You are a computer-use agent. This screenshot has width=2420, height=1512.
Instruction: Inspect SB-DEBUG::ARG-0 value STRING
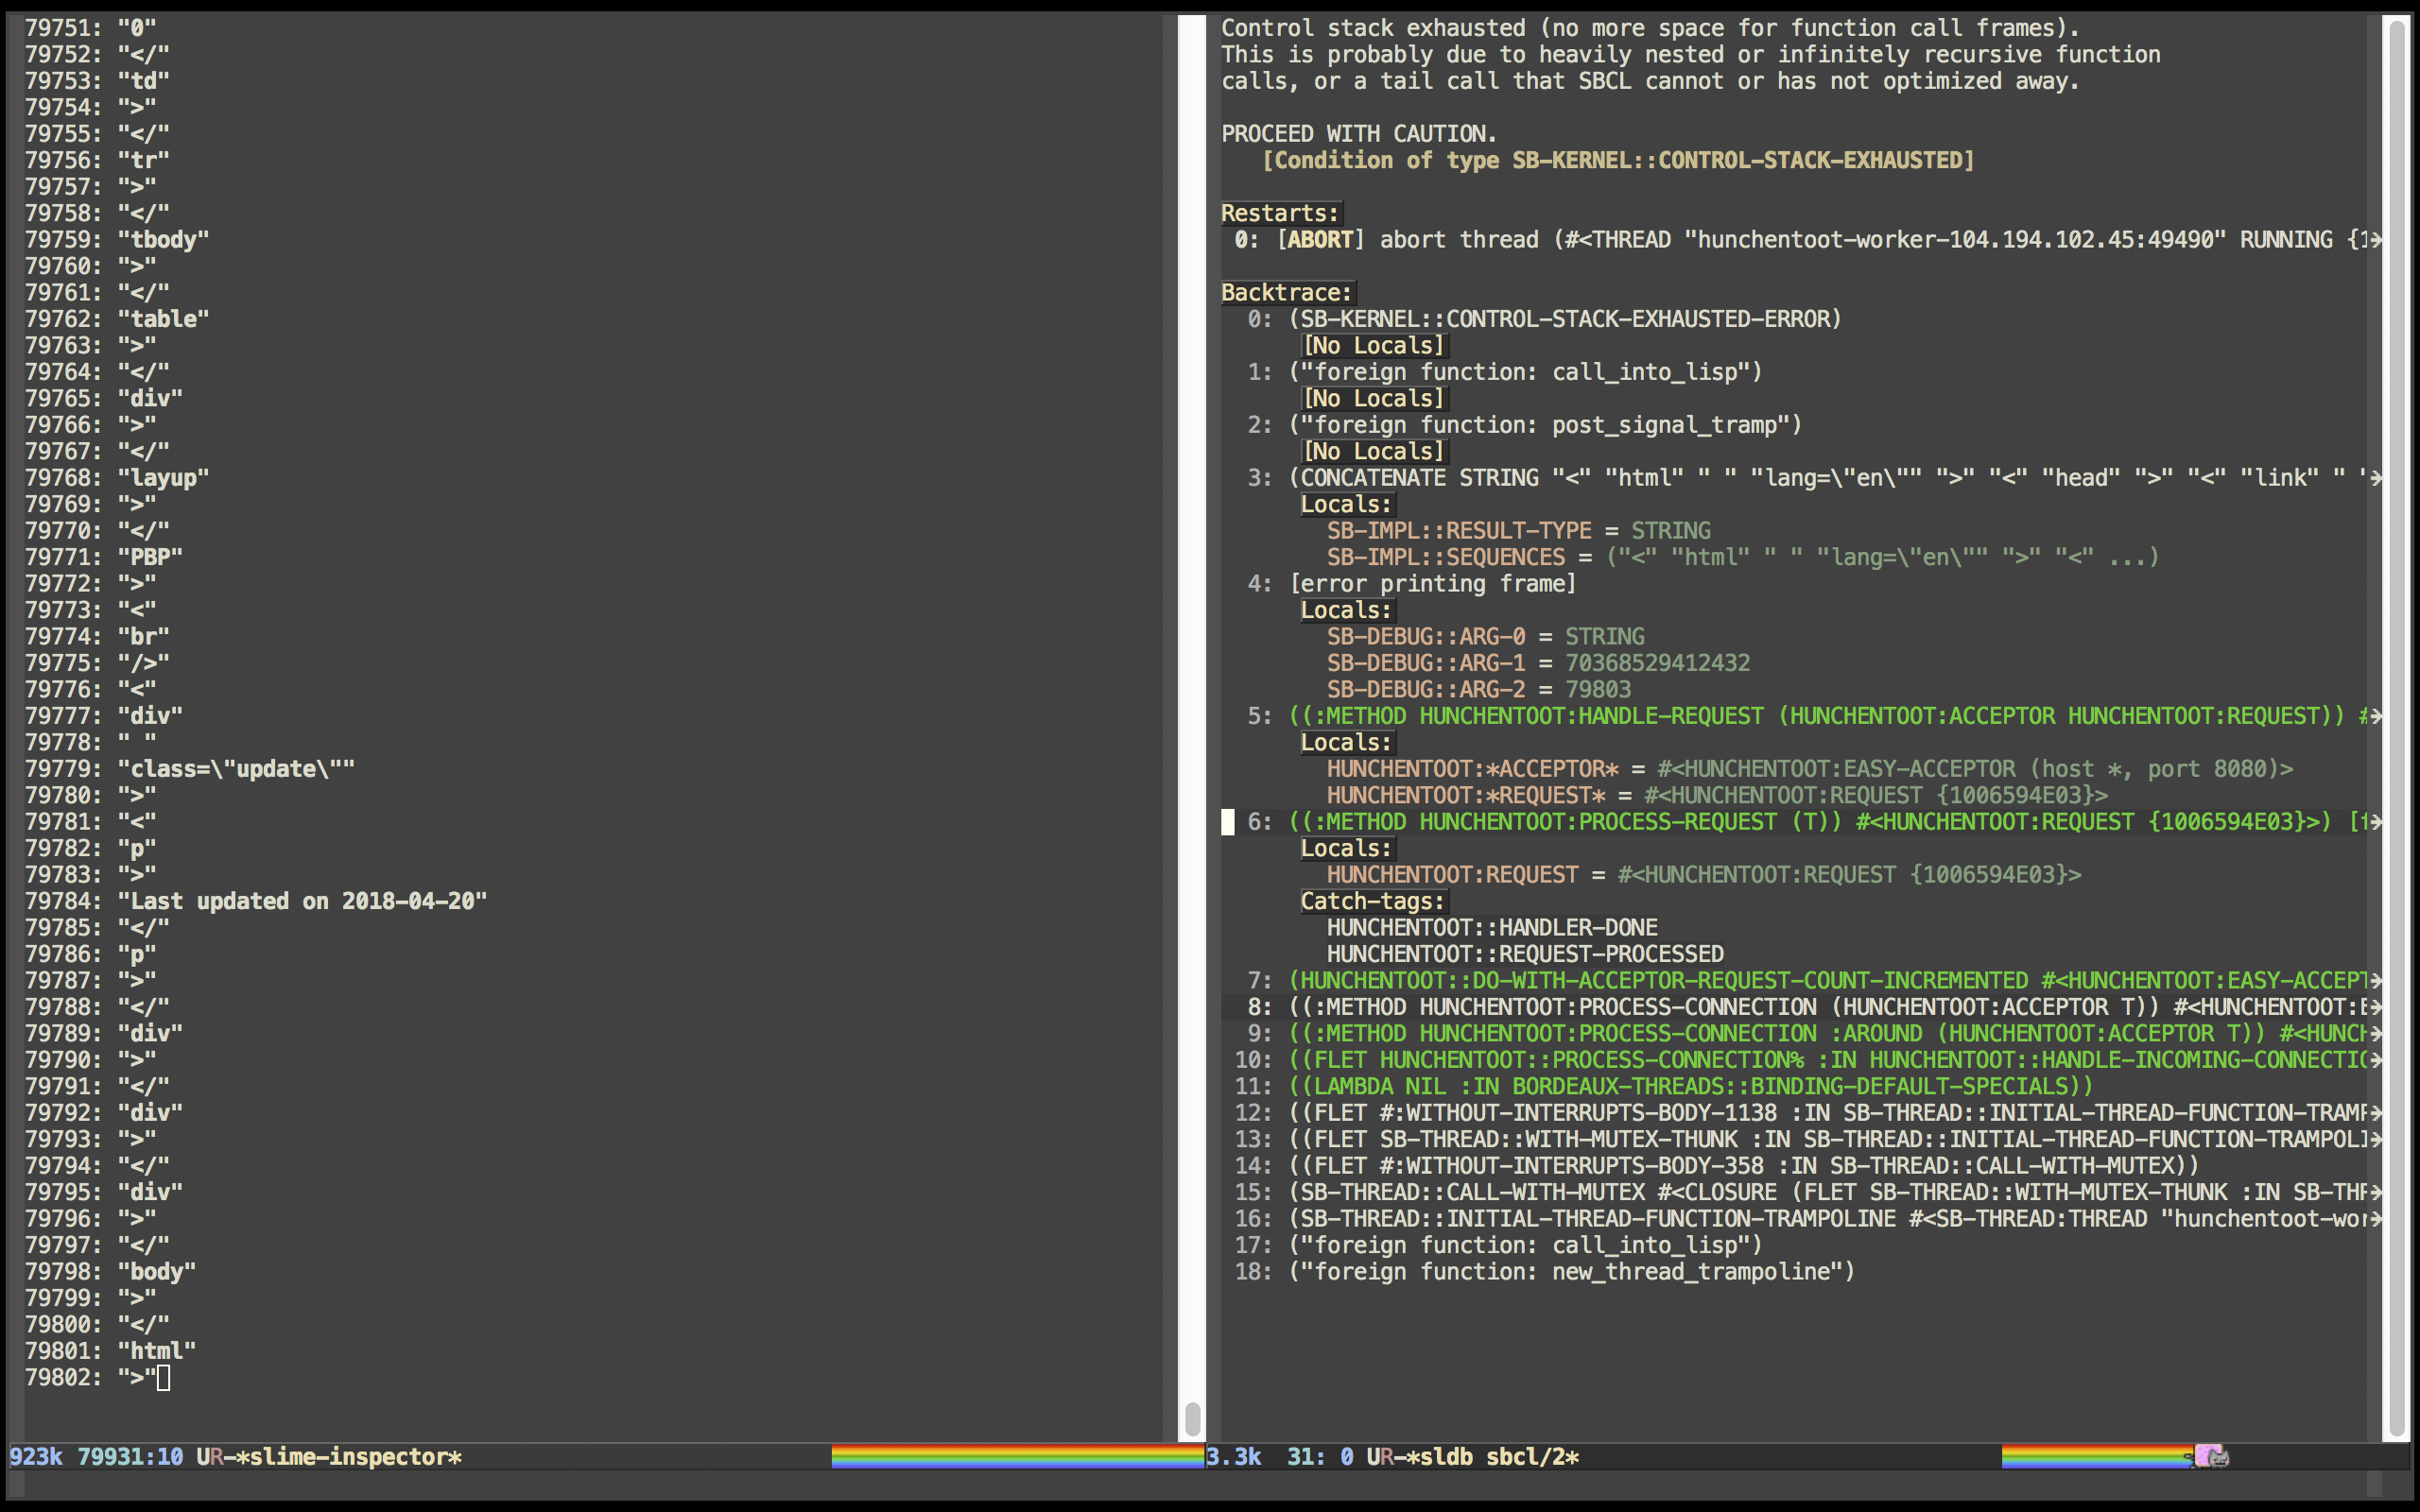pyautogui.click(x=1604, y=637)
